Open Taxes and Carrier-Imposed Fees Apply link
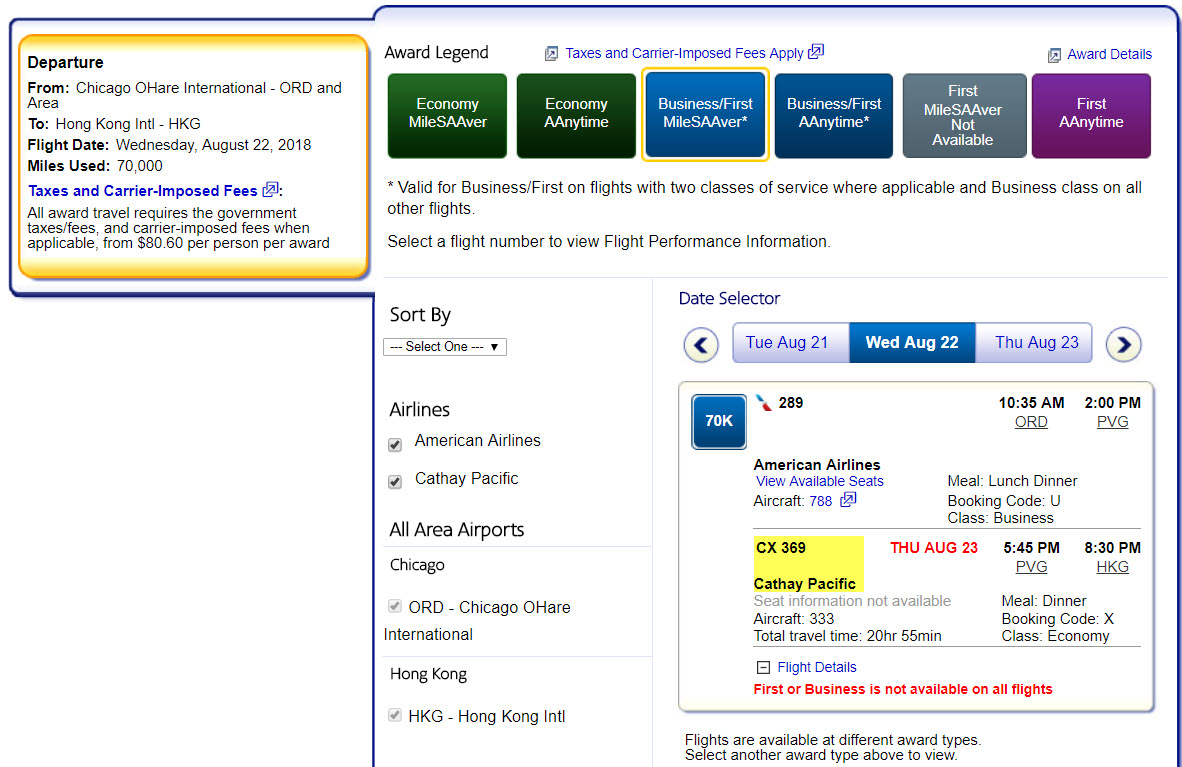 684,54
